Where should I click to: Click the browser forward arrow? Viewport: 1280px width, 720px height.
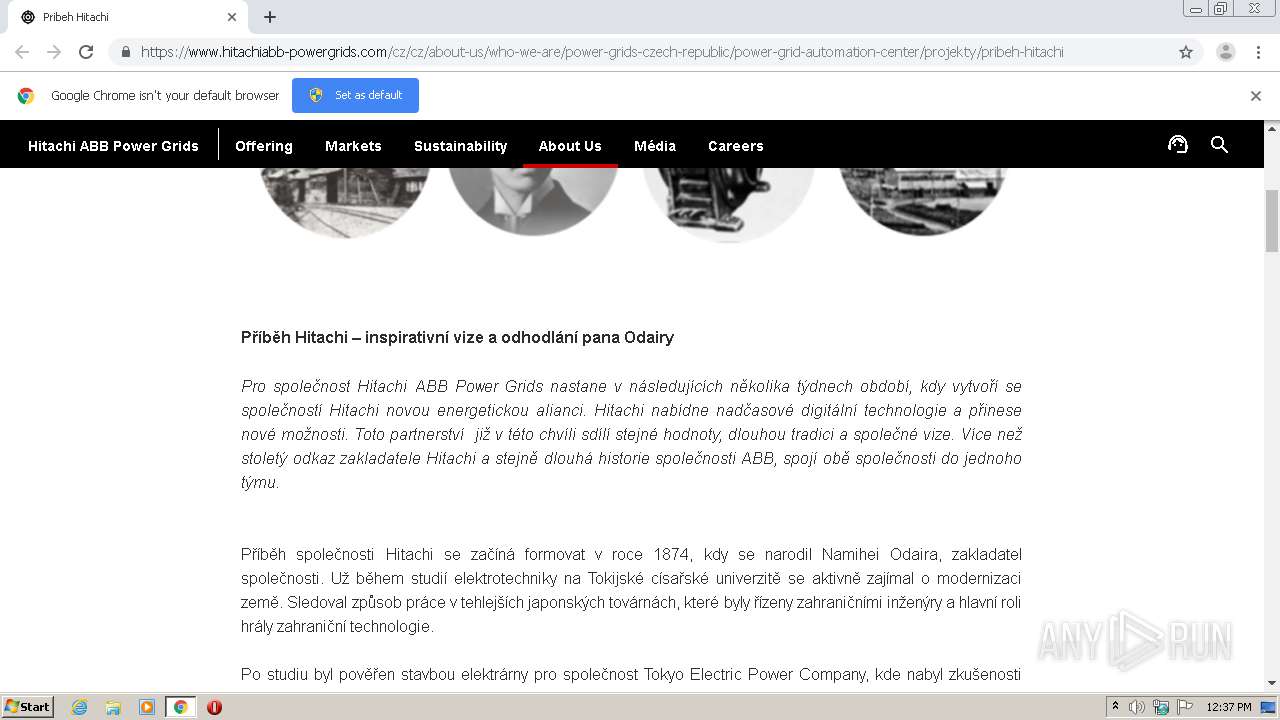click(54, 52)
